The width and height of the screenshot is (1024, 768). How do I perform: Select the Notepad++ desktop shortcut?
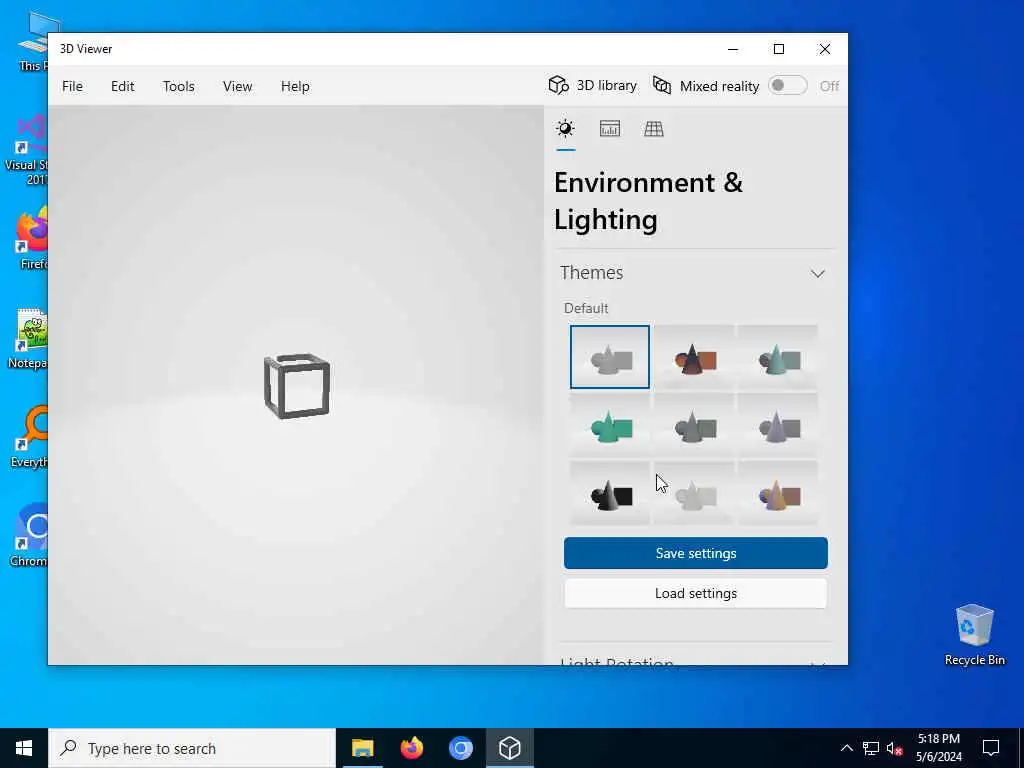(29, 340)
